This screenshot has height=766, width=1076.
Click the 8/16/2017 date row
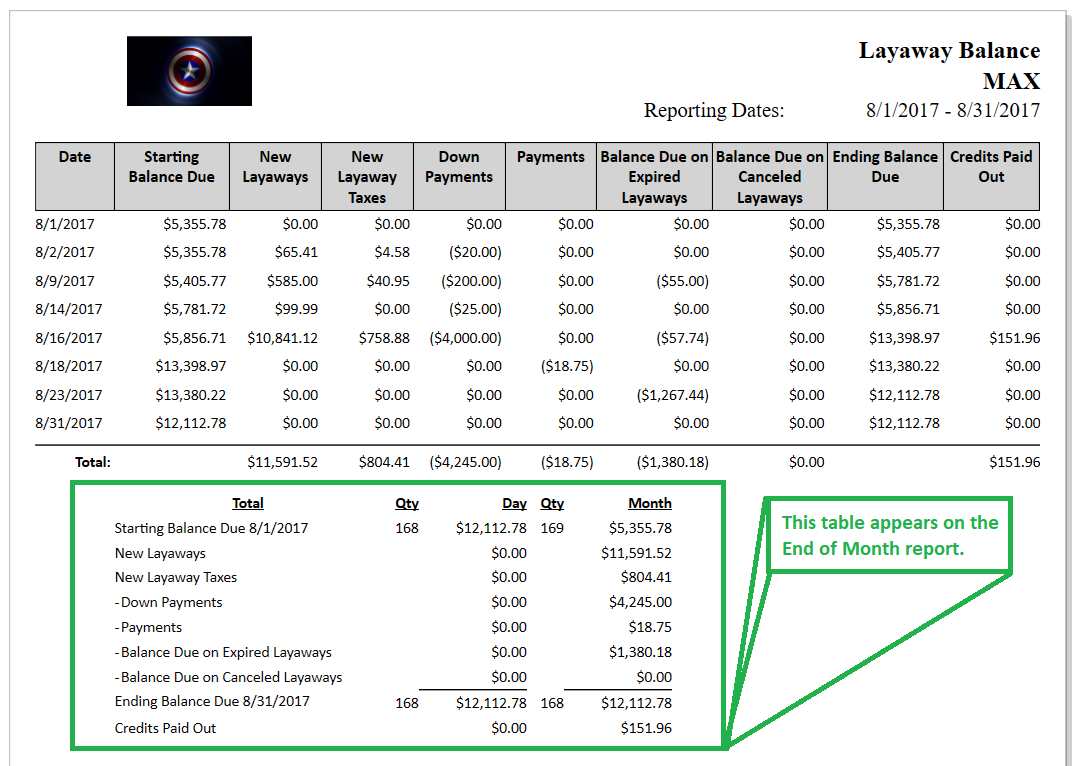coord(68,338)
